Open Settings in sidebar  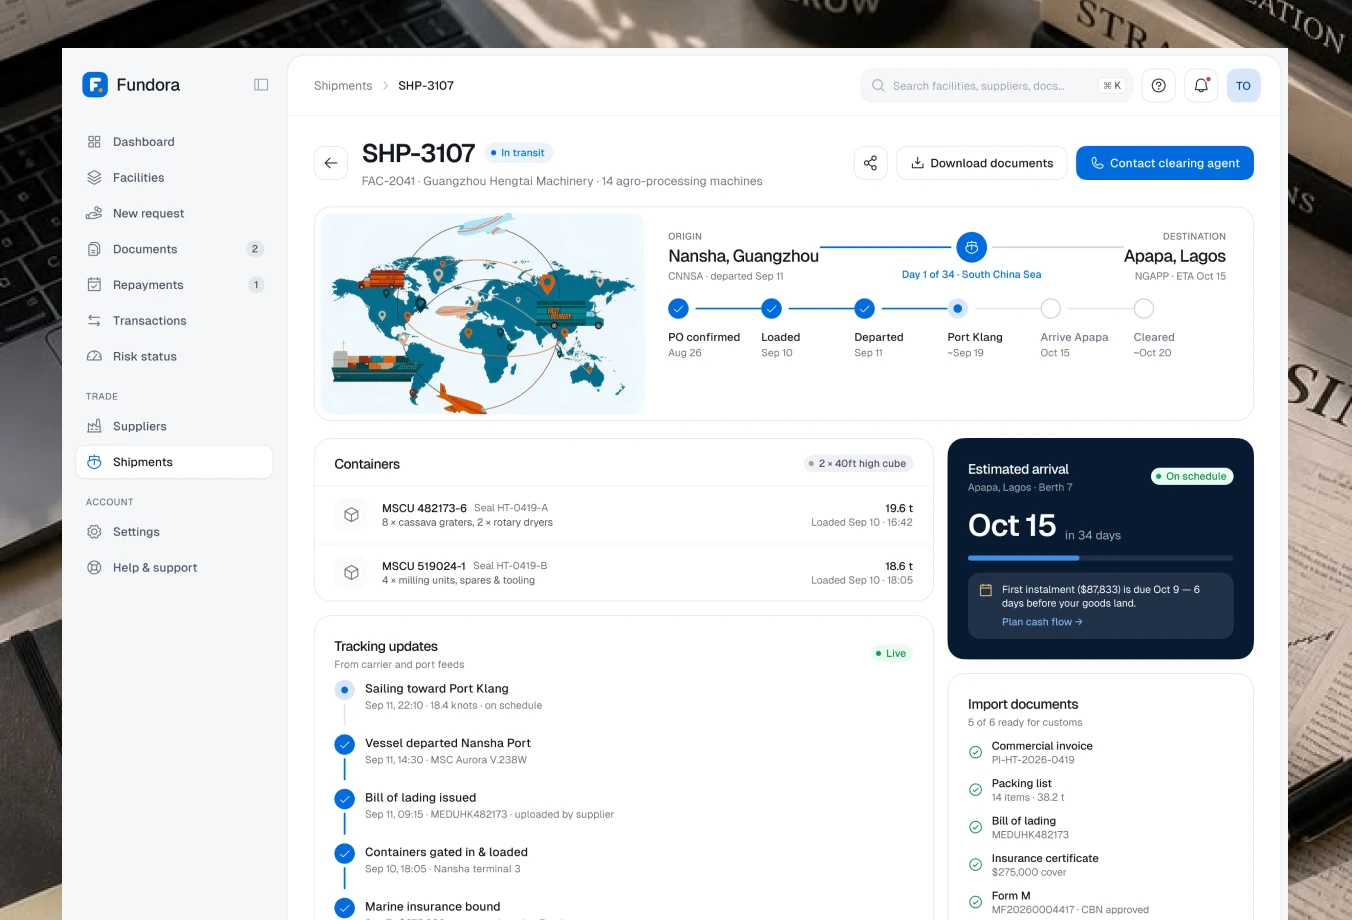click(174, 532)
